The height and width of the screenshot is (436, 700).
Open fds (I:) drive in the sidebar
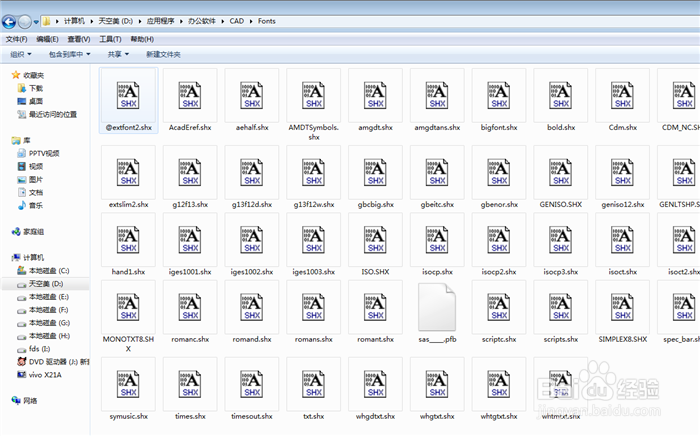(x=33, y=349)
